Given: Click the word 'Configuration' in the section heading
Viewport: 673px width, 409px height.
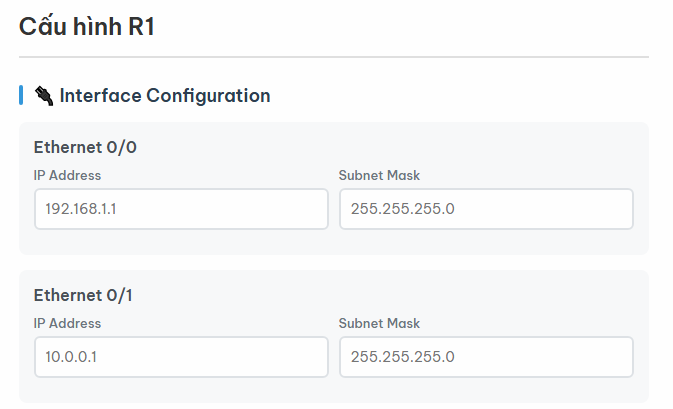Looking at the screenshot, I should pos(208,96).
